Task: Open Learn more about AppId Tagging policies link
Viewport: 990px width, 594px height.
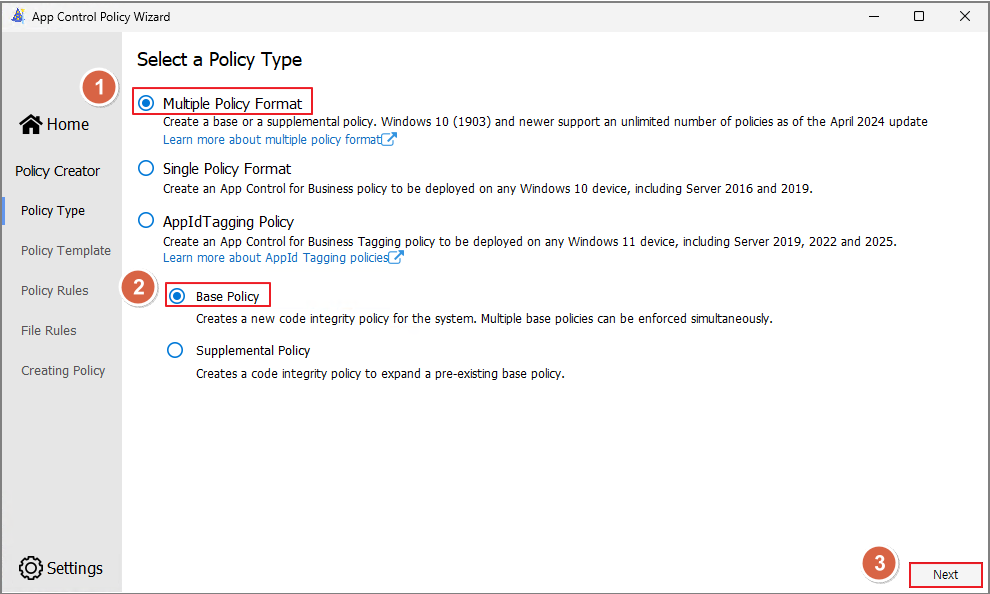Action: click(275, 258)
